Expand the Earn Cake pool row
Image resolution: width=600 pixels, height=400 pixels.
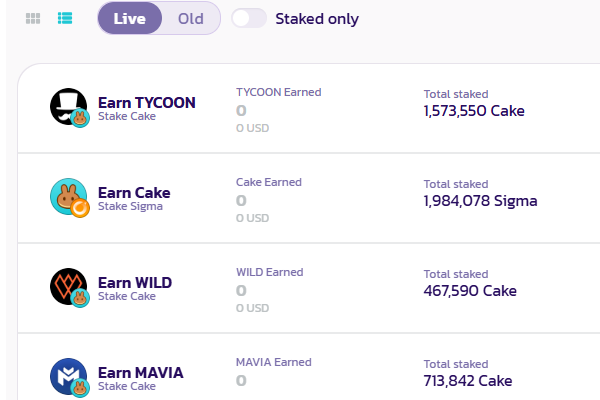coord(134,192)
